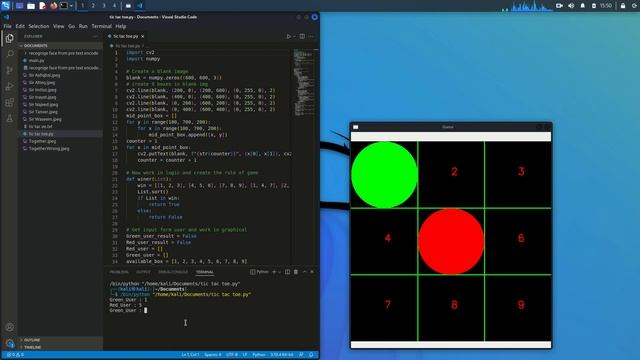The width and height of the screenshot is (640, 360).
Task: Open the Go menu
Action: point(71,26)
